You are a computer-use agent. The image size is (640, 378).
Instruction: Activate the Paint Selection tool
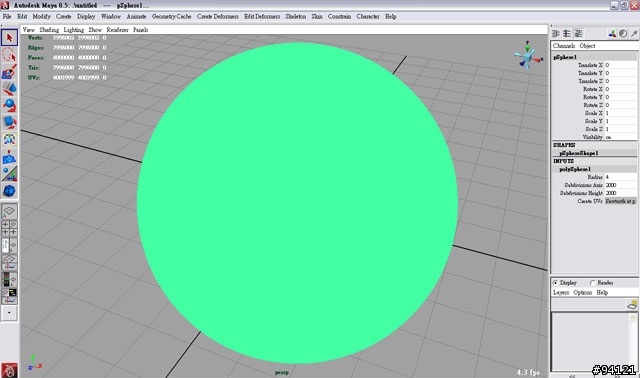[9, 72]
